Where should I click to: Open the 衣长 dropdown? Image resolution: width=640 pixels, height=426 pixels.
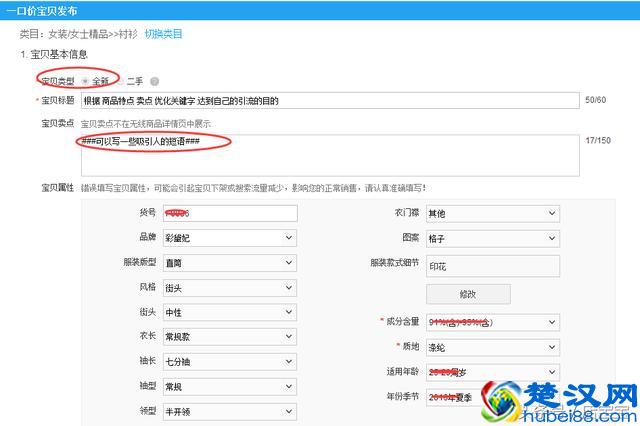pos(229,337)
